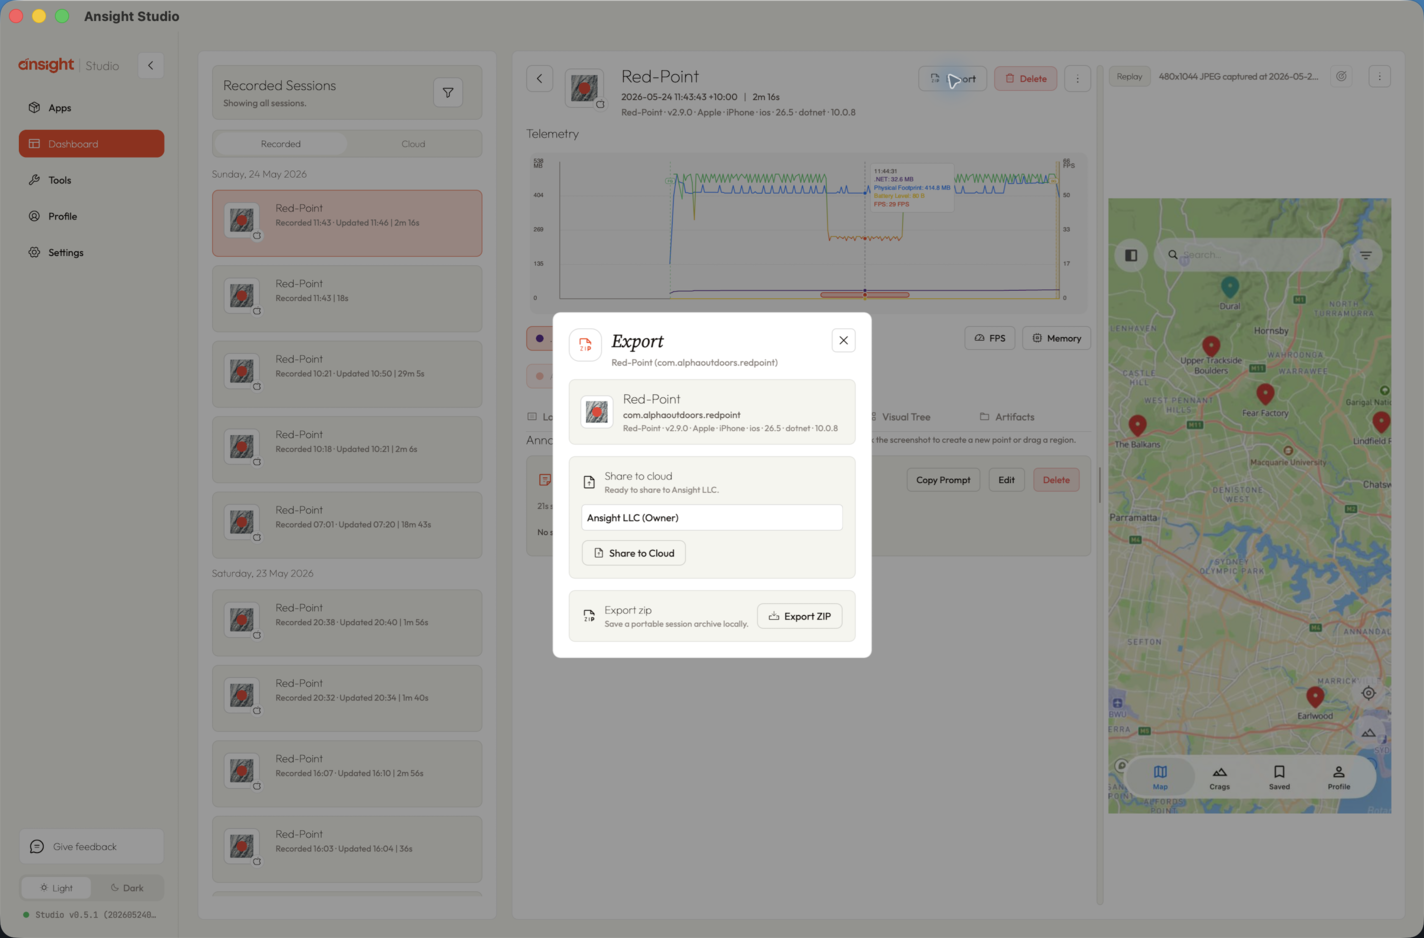Click the Red-Point session header thumbnail
Image resolution: width=1424 pixels, height=938 pixels.
click(x=584, y=88)
